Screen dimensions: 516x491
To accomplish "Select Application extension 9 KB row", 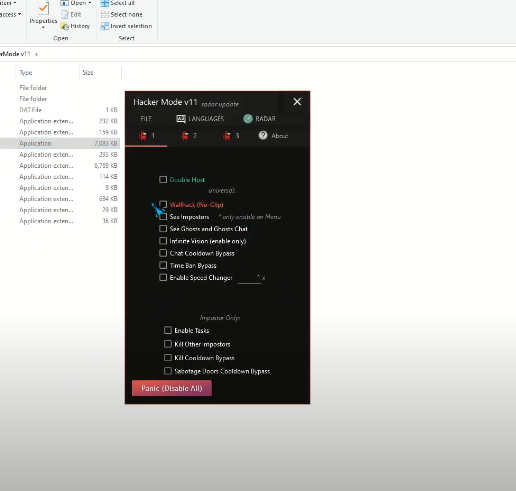I will [x=60, y=188].
